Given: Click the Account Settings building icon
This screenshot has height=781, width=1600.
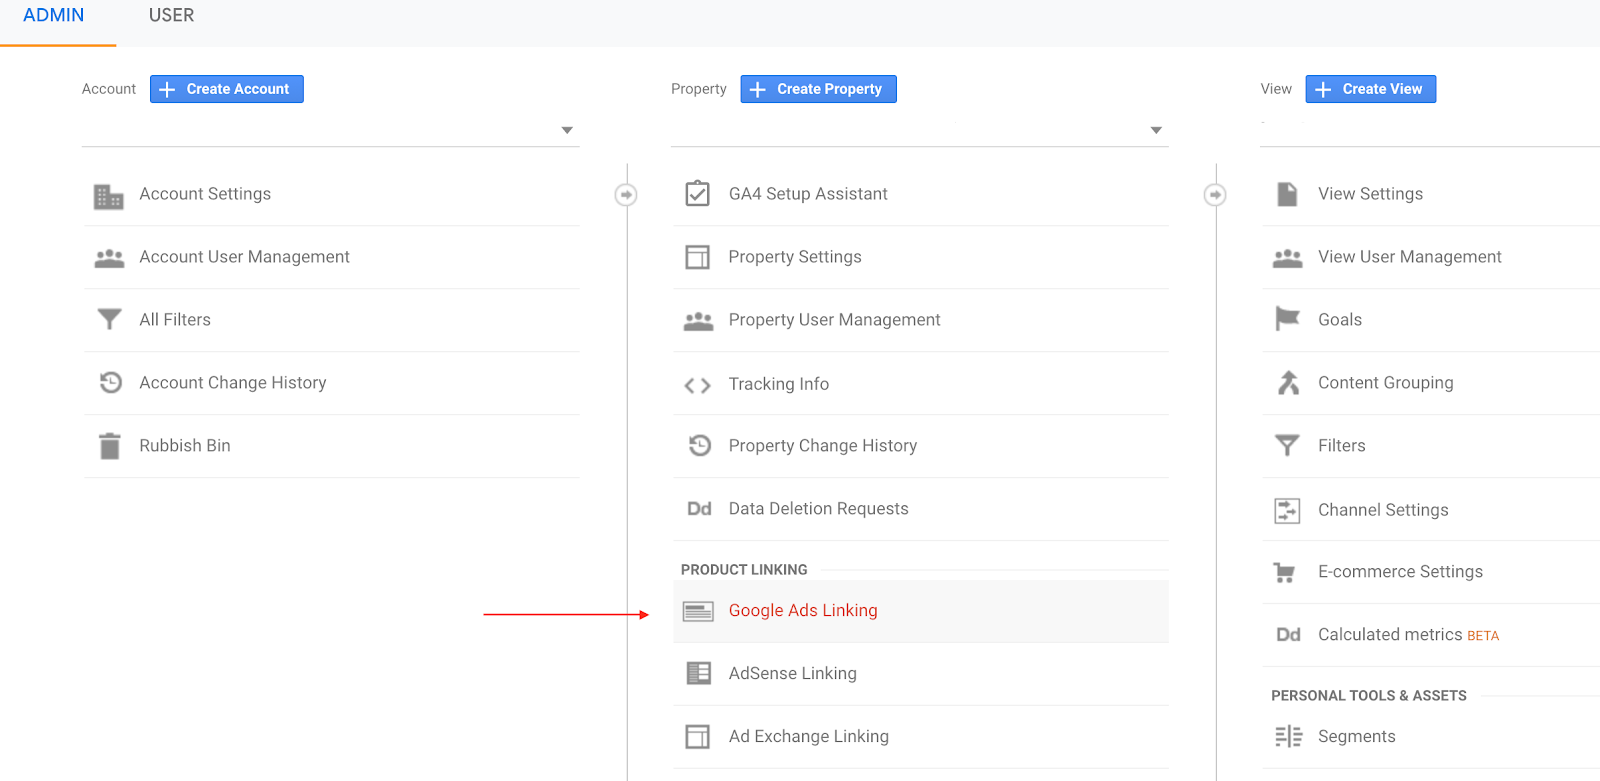Looking at the screenshot, I should [x=108, y=196].
